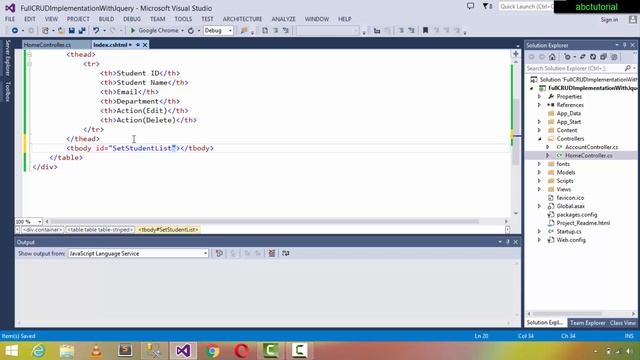Viewport: 640px width, 360px height.
Task: Click the Sign in link
Action: click(609, 20)
